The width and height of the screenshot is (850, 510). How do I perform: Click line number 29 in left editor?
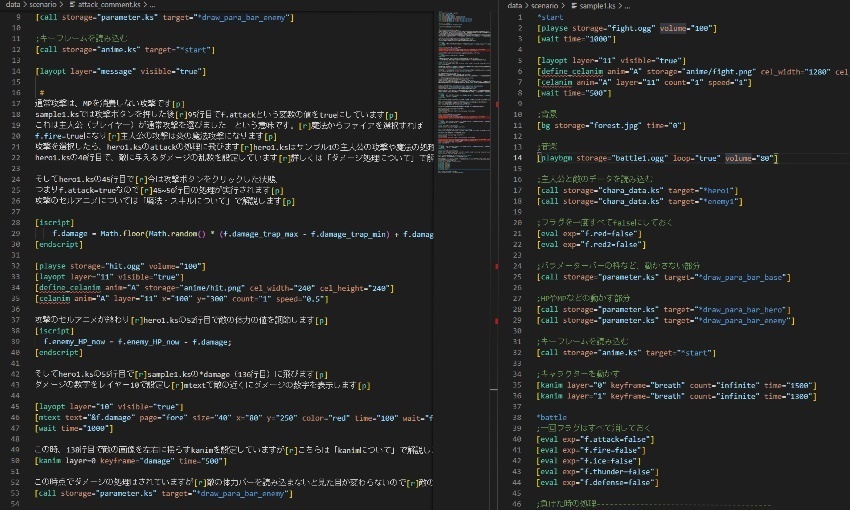tap(16, 234)
